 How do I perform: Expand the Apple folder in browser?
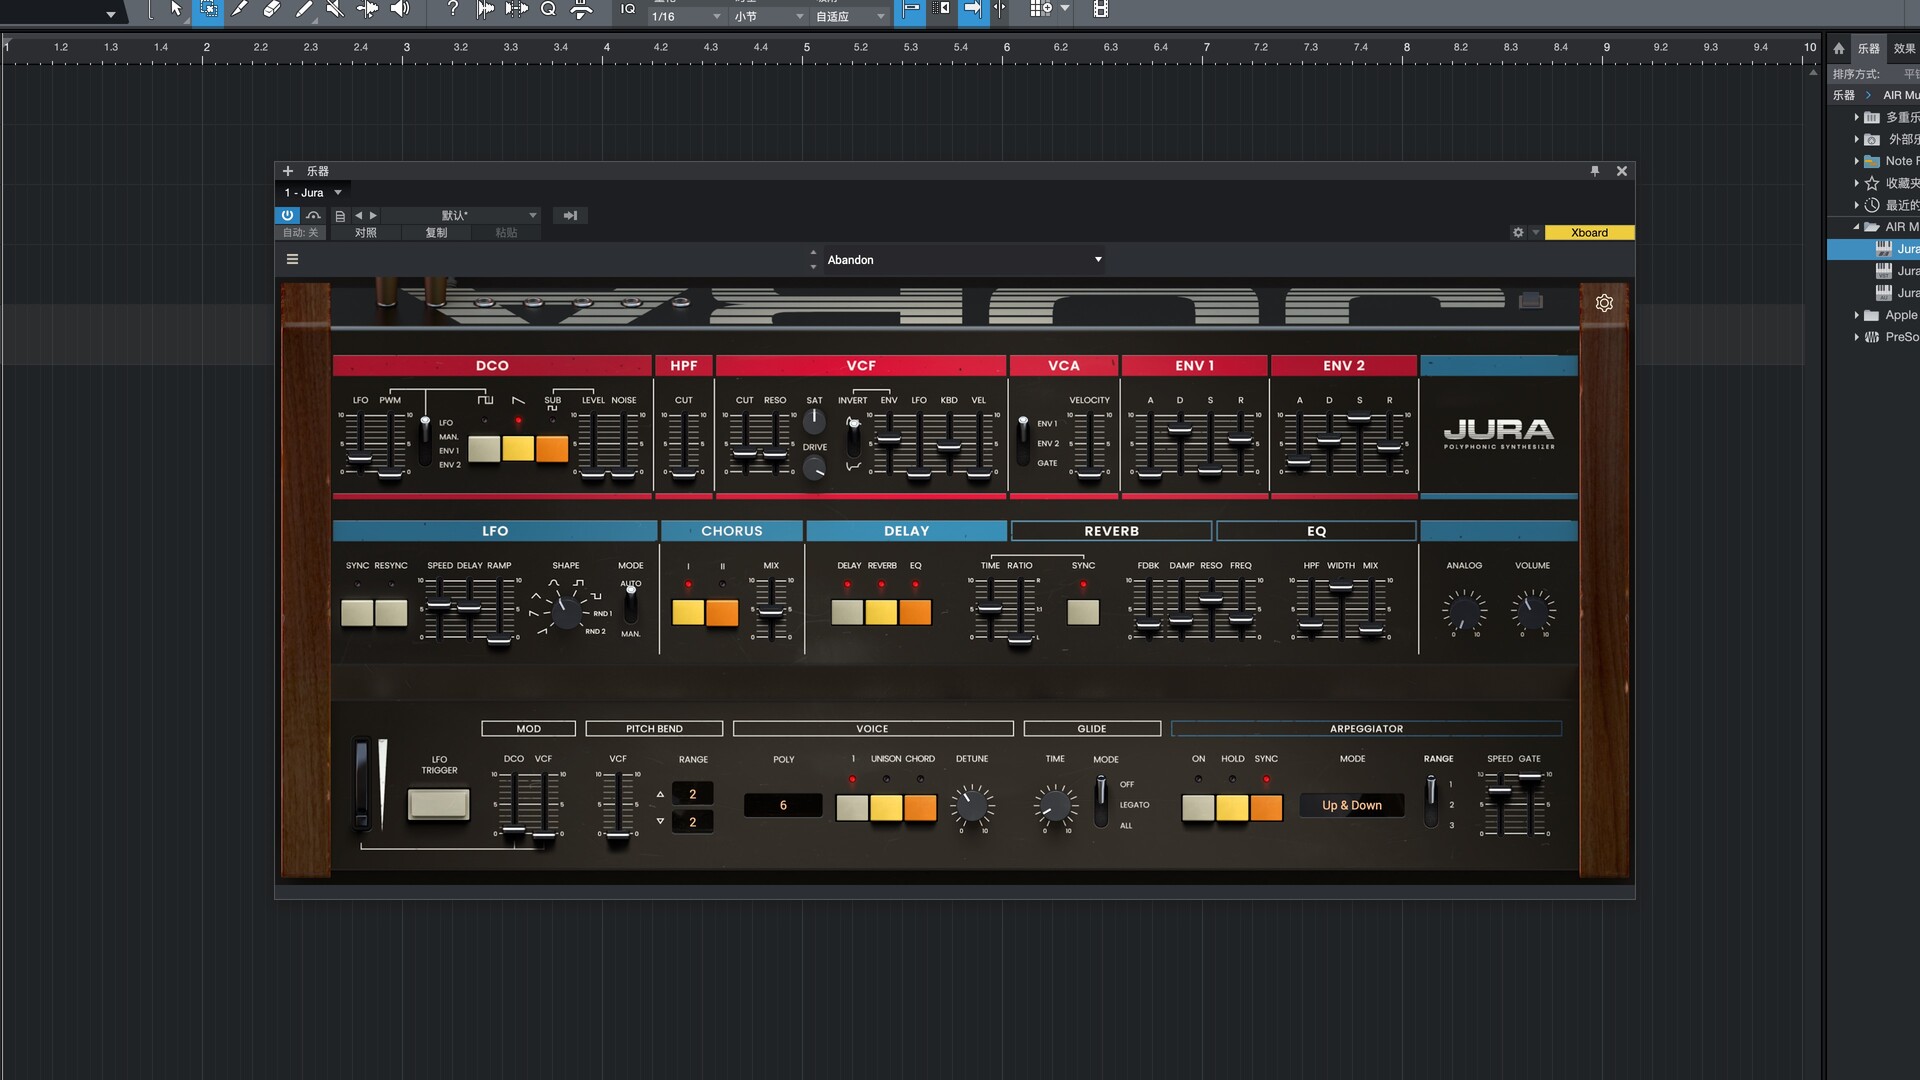coord(1856,315)
